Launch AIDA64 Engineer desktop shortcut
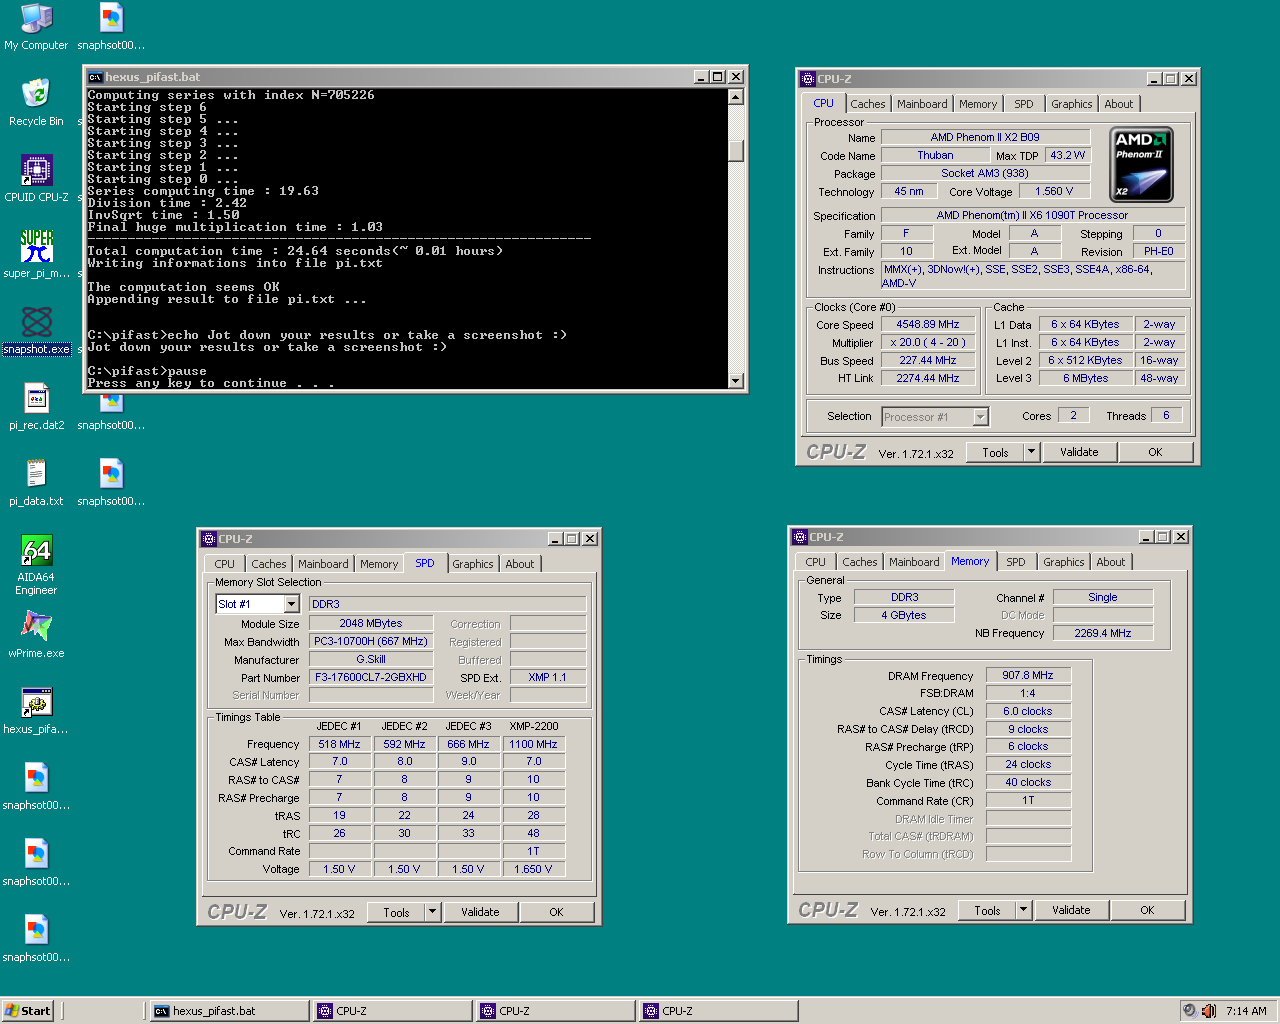 pyautogui.click(x=36, y=551)
